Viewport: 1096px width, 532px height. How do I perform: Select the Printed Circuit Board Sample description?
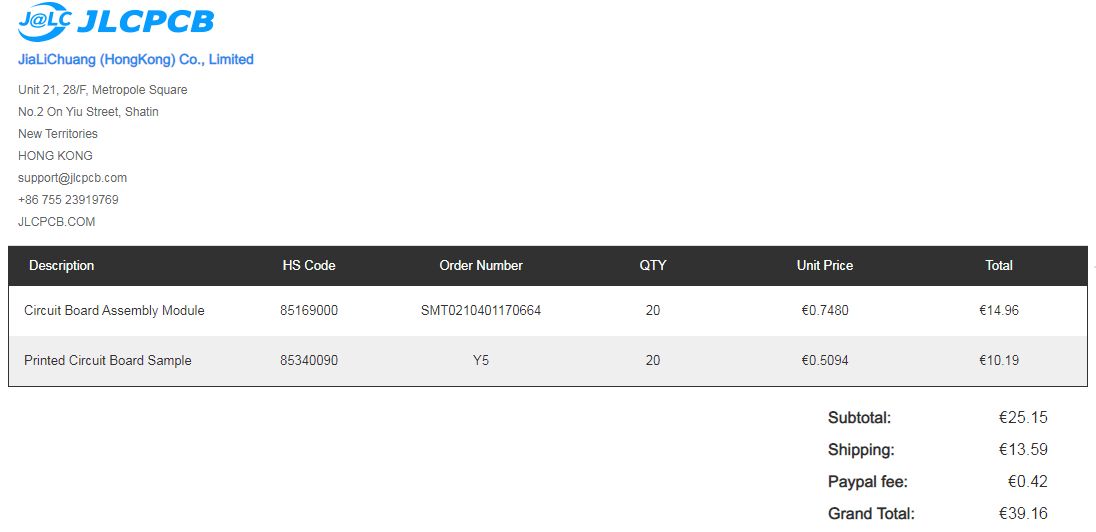click(108, 360)
